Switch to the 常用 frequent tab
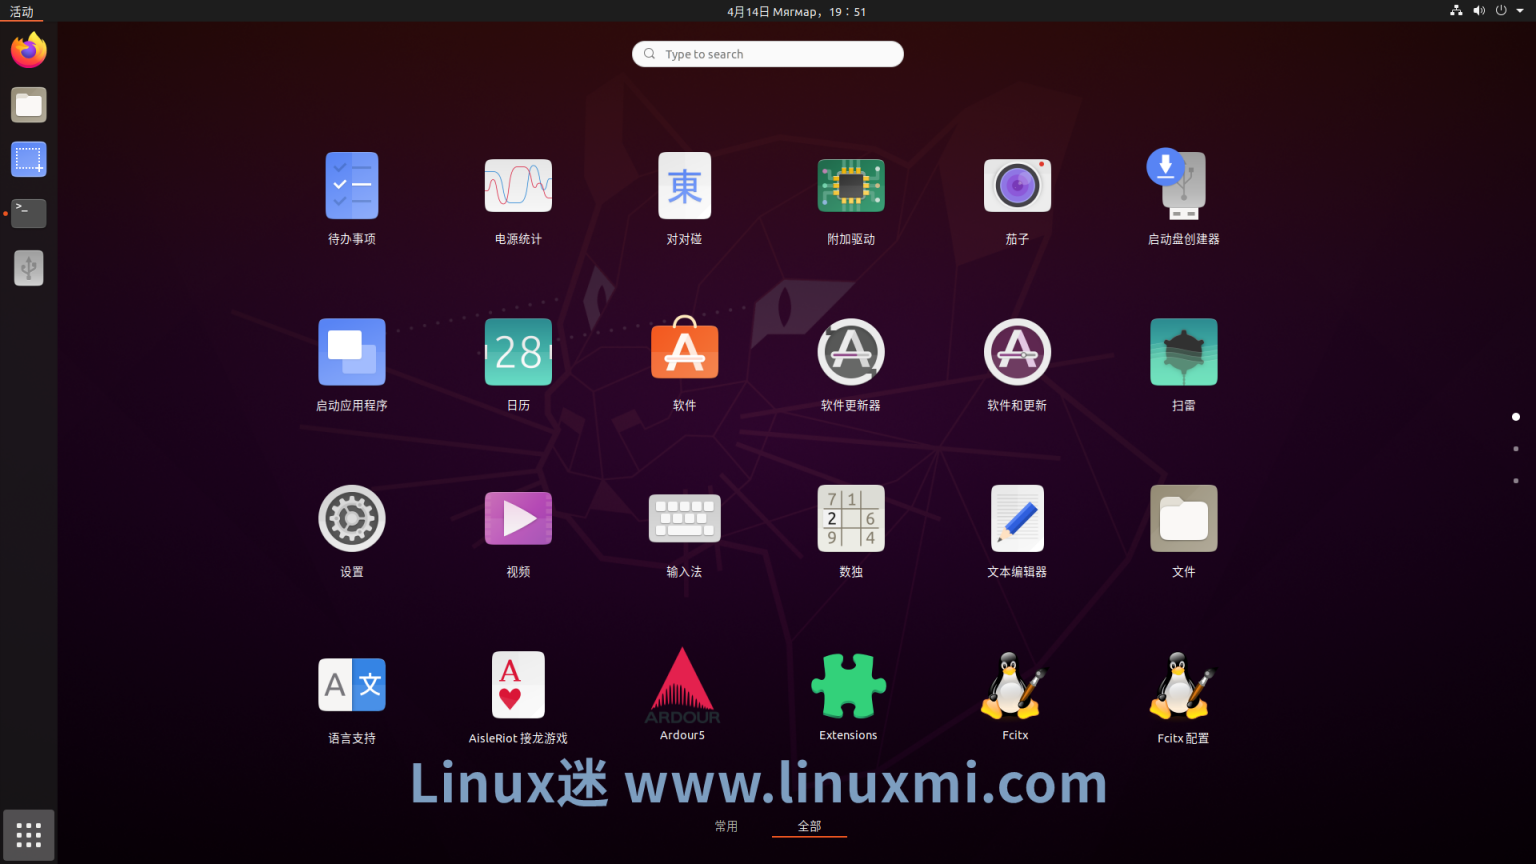The image size is (1536, 864). (726, 826)
